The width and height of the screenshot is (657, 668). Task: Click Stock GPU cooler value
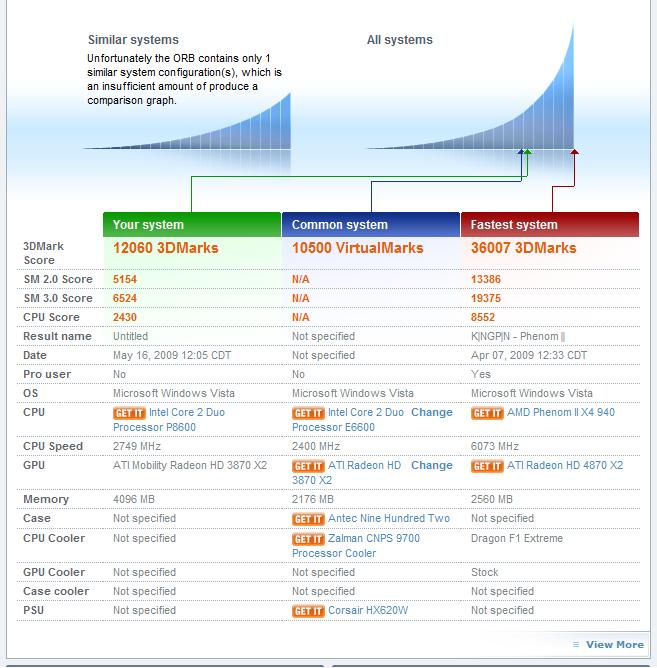tap(484, 572)
